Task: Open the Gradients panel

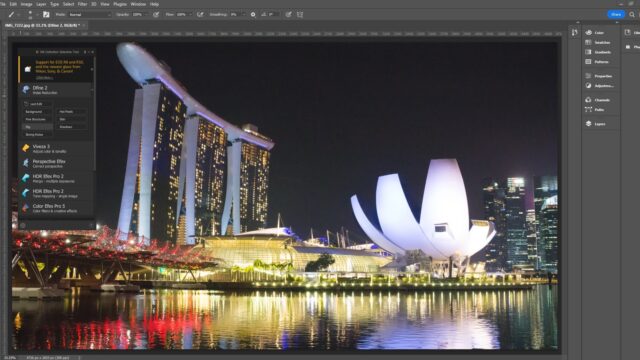Action: (x=599, y=52)
